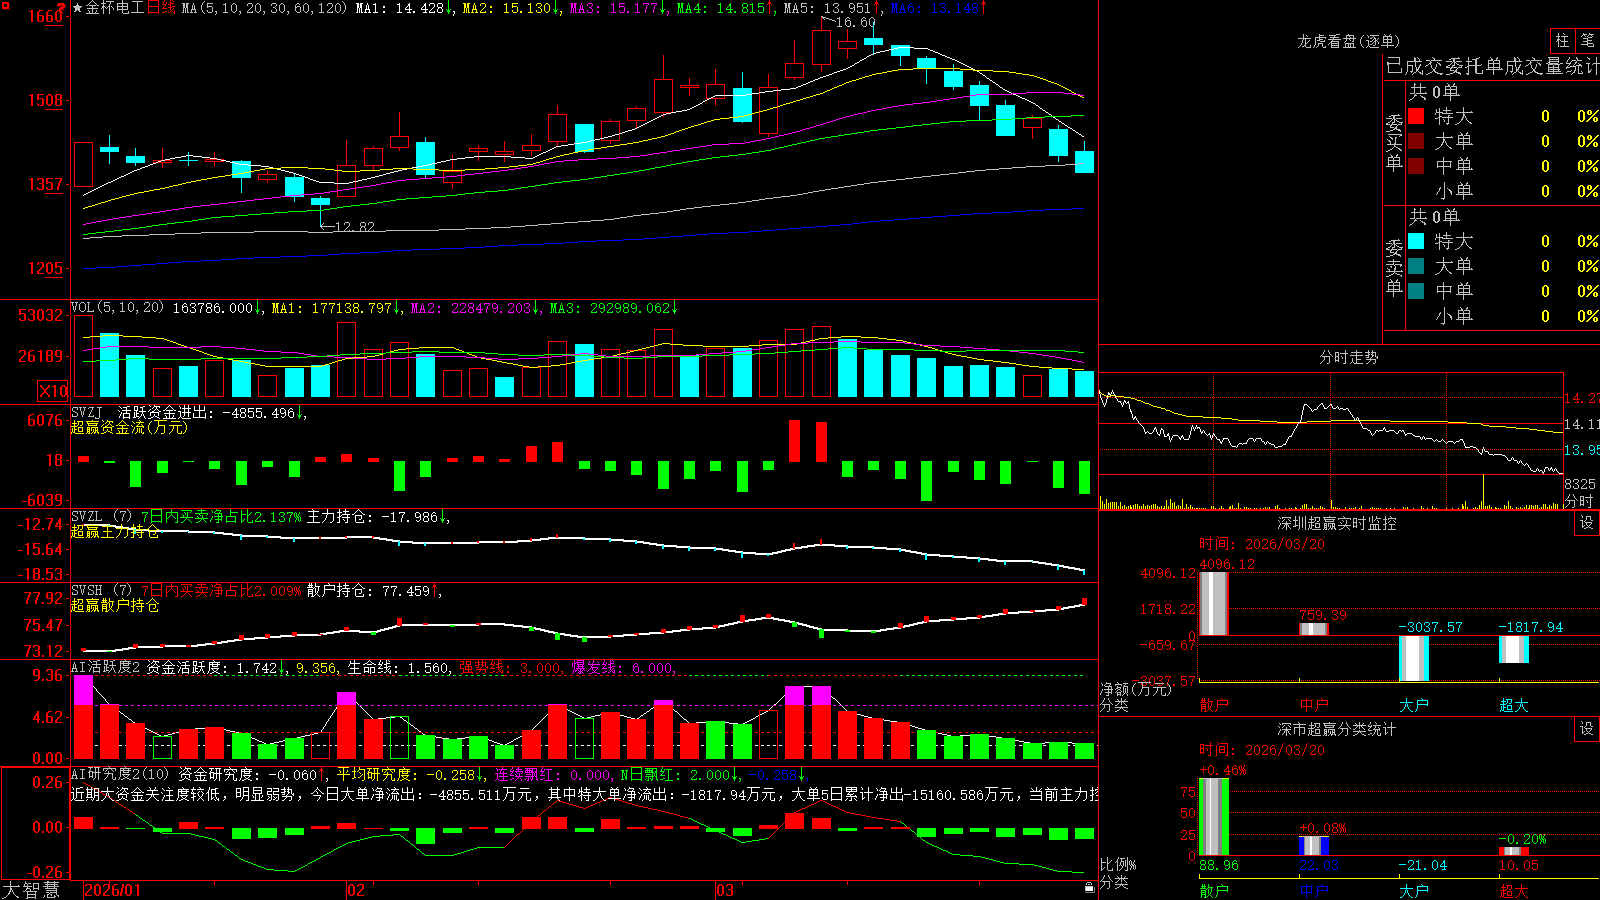1600x900 pixels.
Task: Click the 超赢主力持仓 label
Action: coord(115,531)
